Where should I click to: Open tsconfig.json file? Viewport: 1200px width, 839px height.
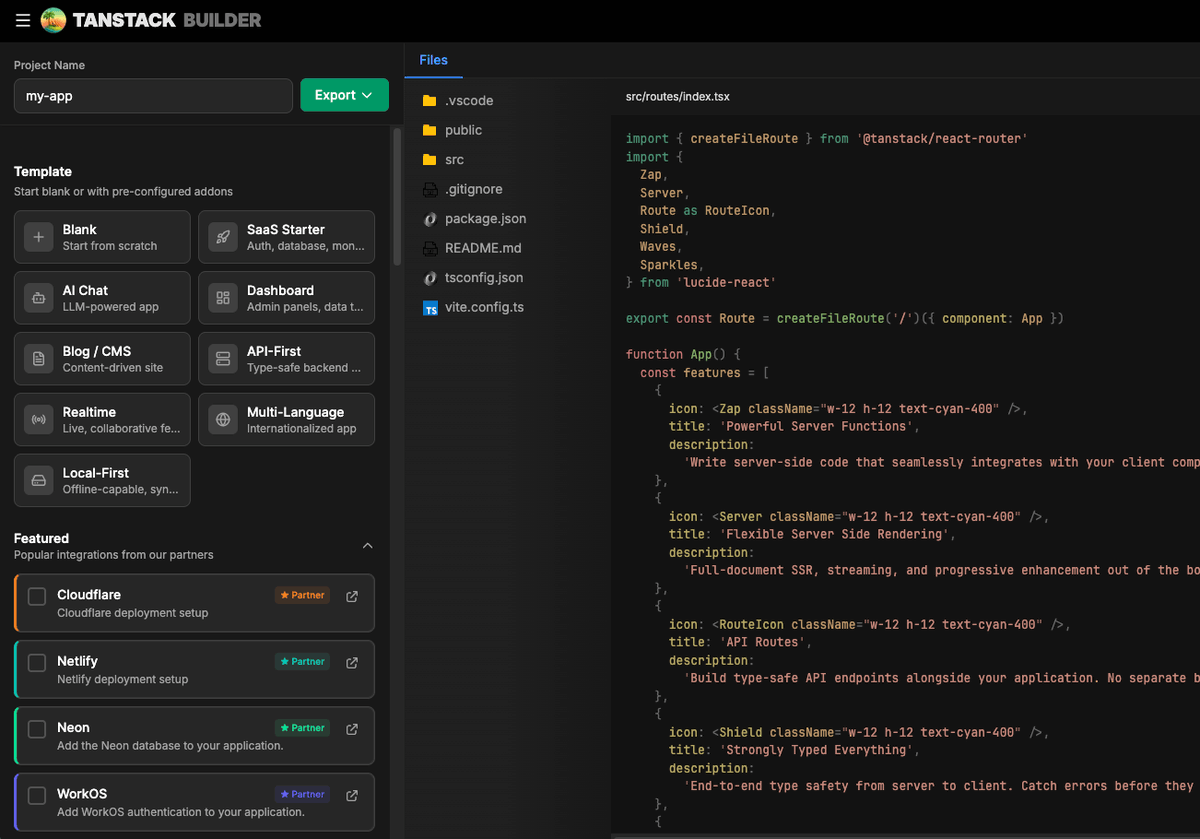click(485, 278)
